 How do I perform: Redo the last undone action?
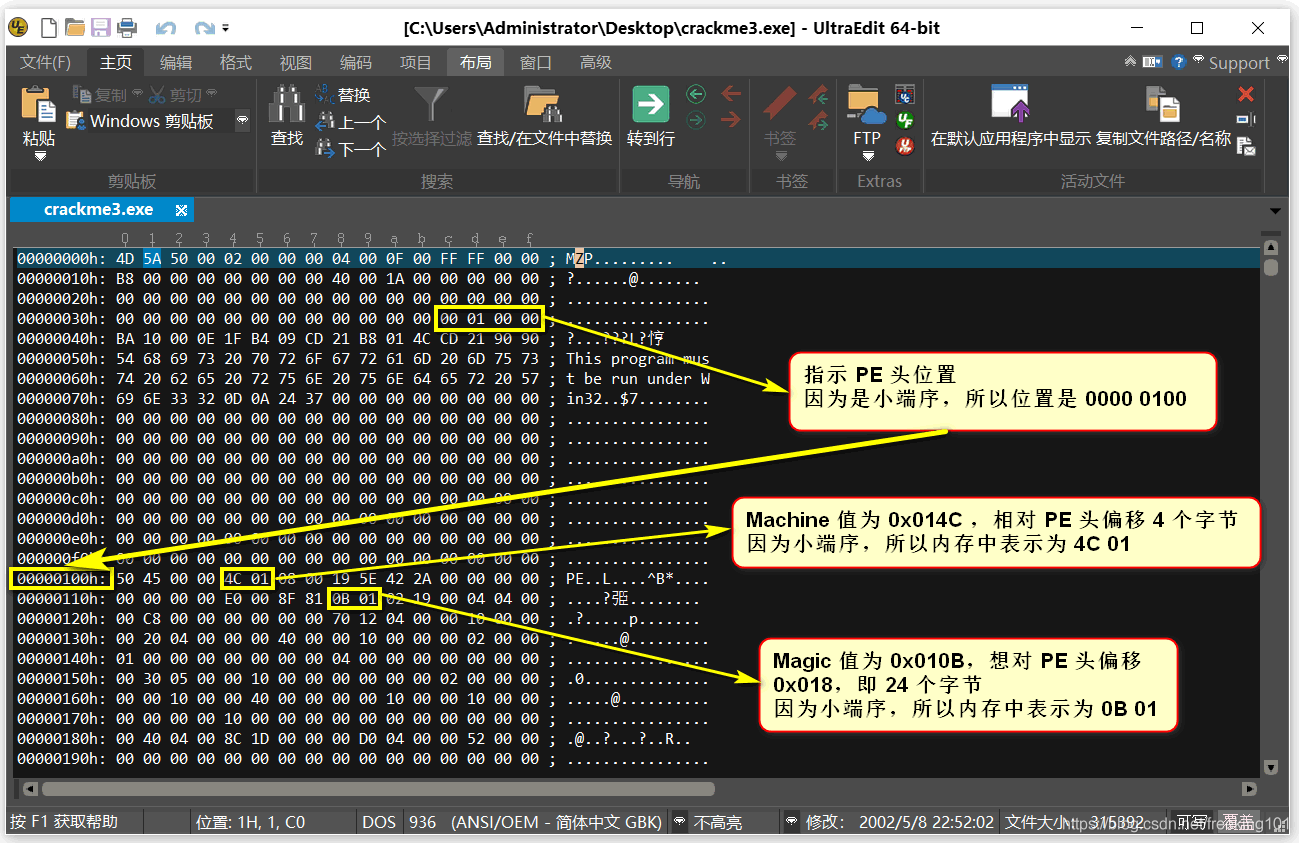(204, 28)
